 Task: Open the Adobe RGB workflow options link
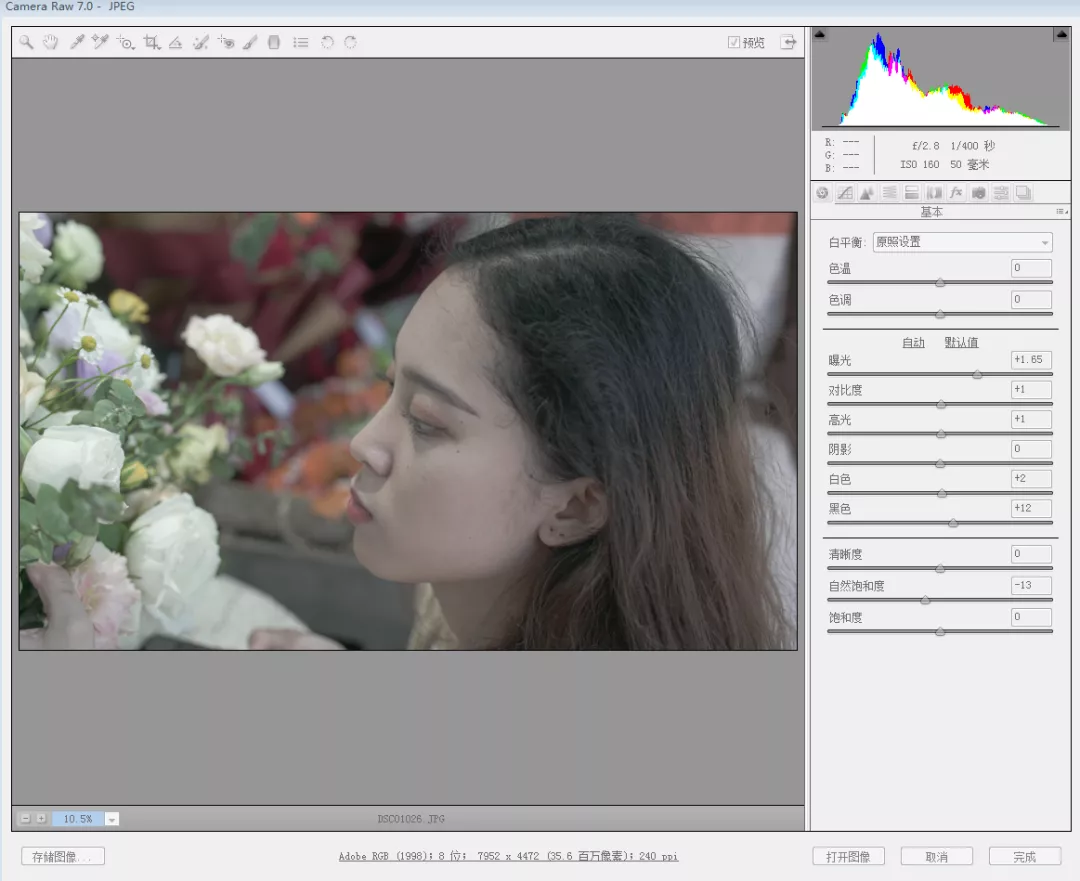[508, 856]
